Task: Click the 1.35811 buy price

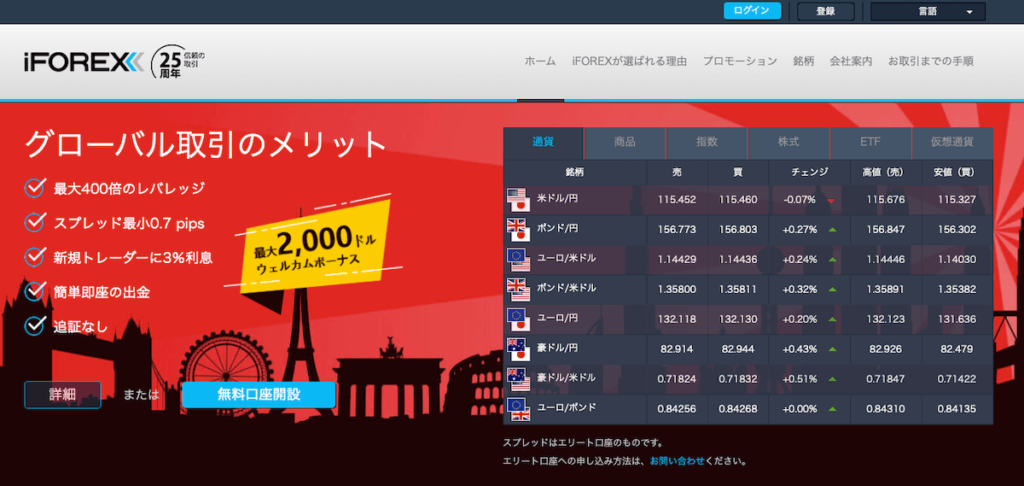Action: pos(738,289)
